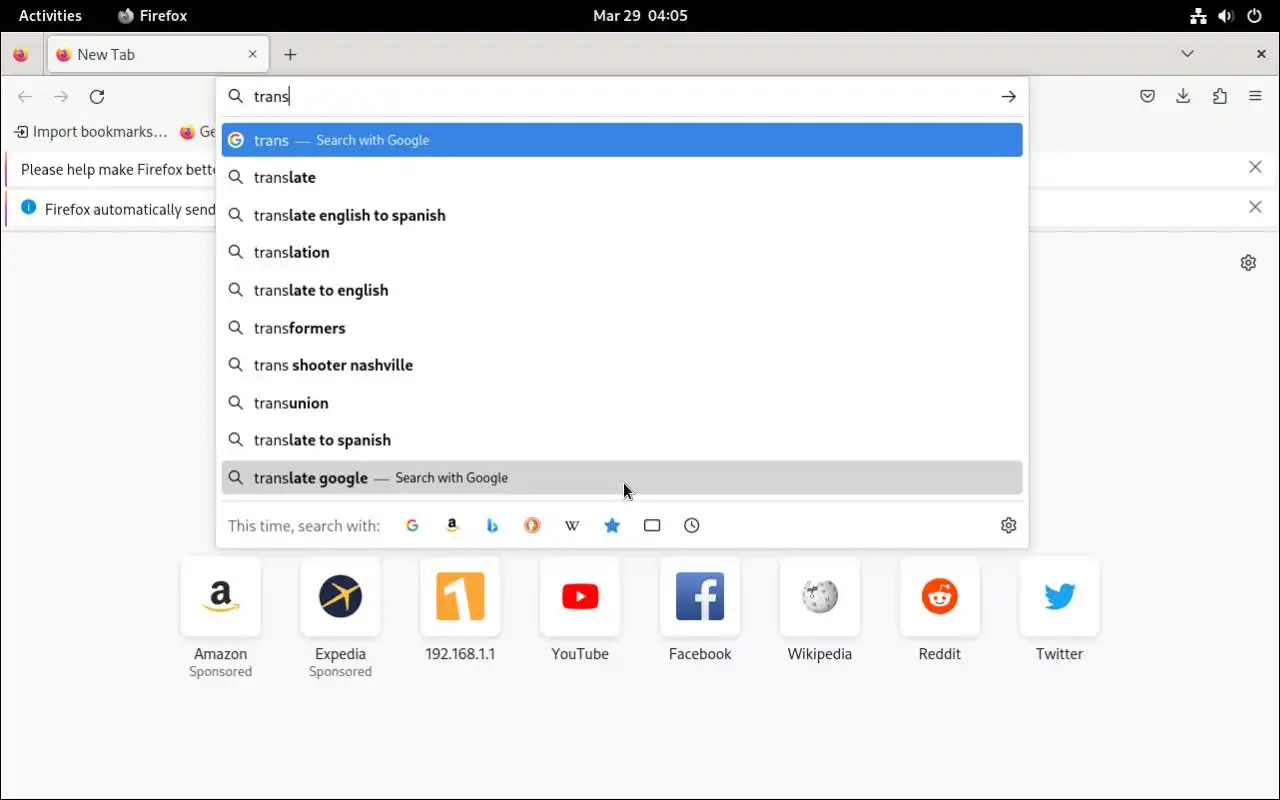Click in the address bar input

[620, 96]
